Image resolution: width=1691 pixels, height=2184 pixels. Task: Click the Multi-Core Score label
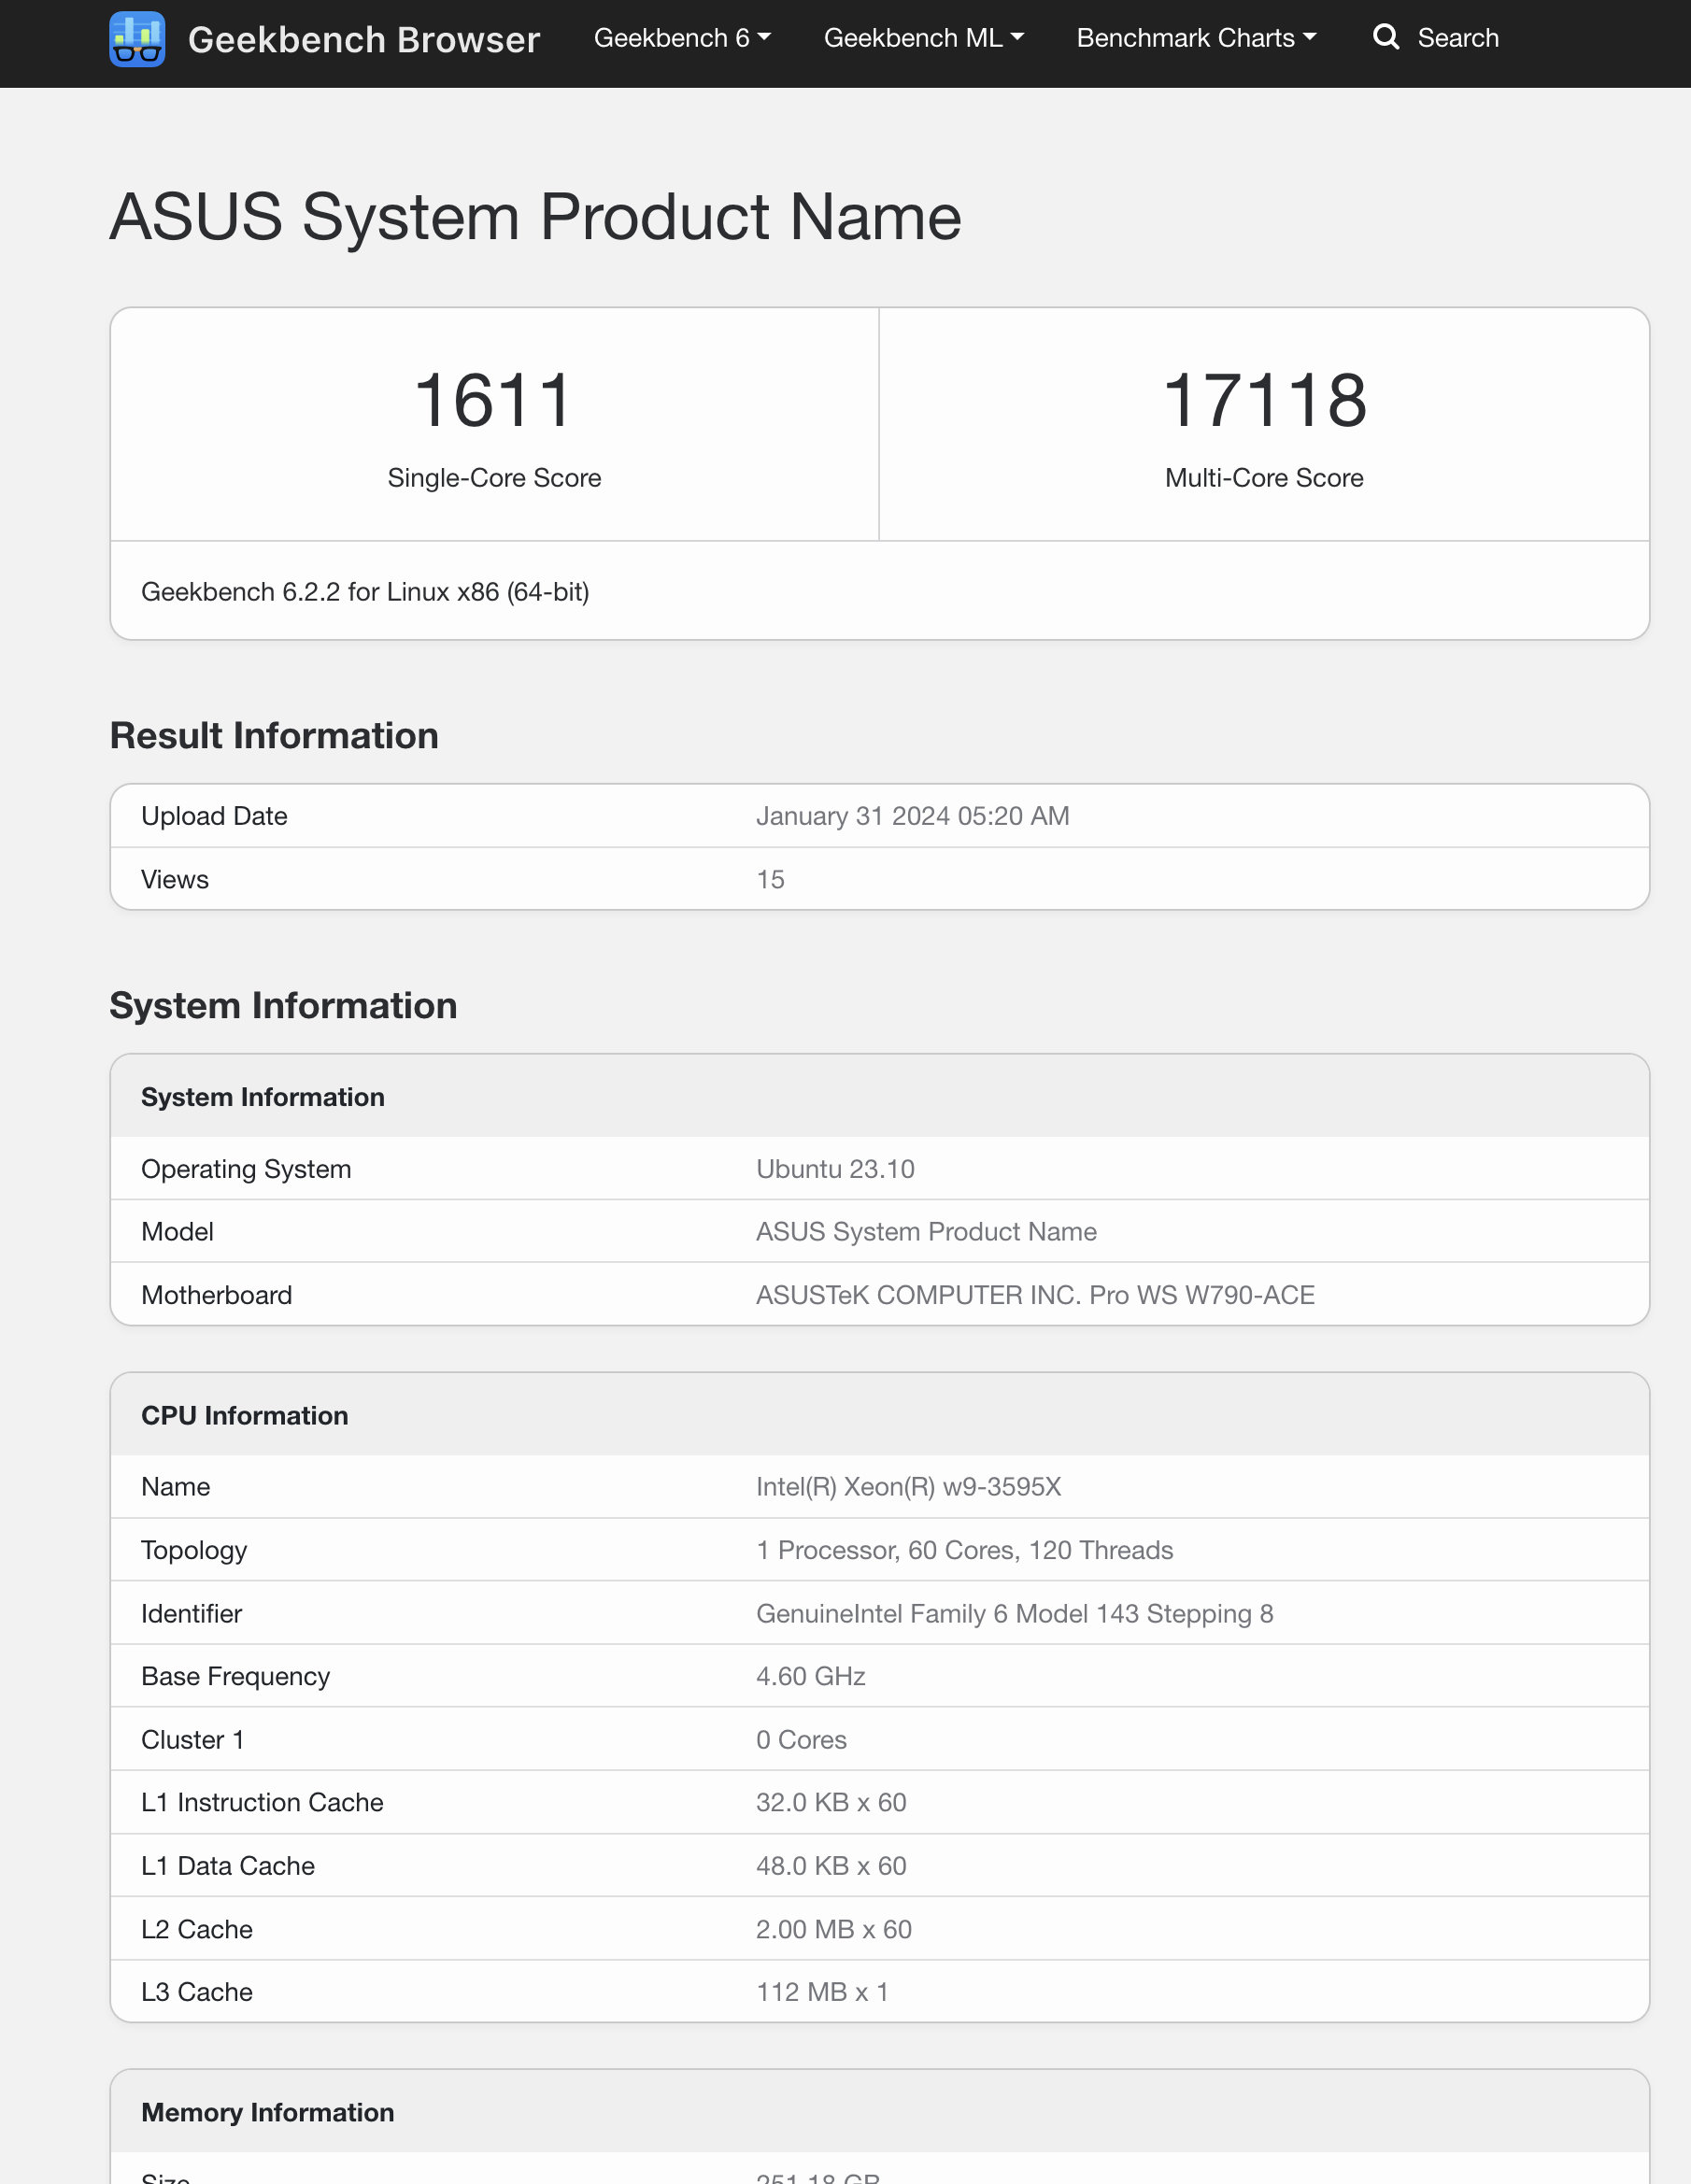(x=1264, y=478)
